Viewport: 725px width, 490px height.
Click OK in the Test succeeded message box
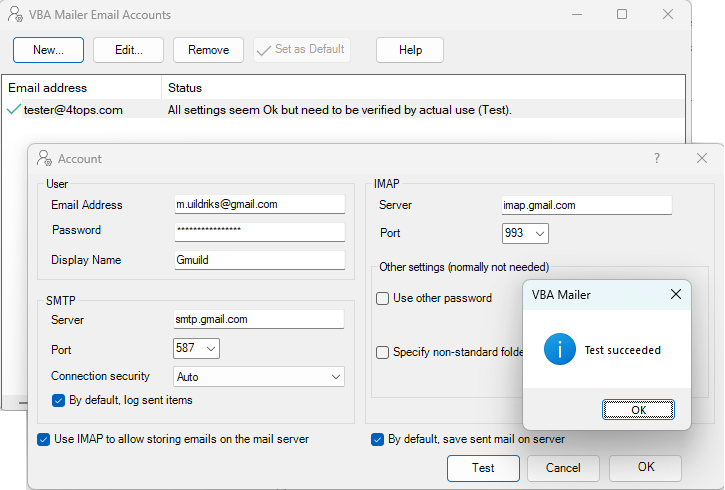[639, 410]
